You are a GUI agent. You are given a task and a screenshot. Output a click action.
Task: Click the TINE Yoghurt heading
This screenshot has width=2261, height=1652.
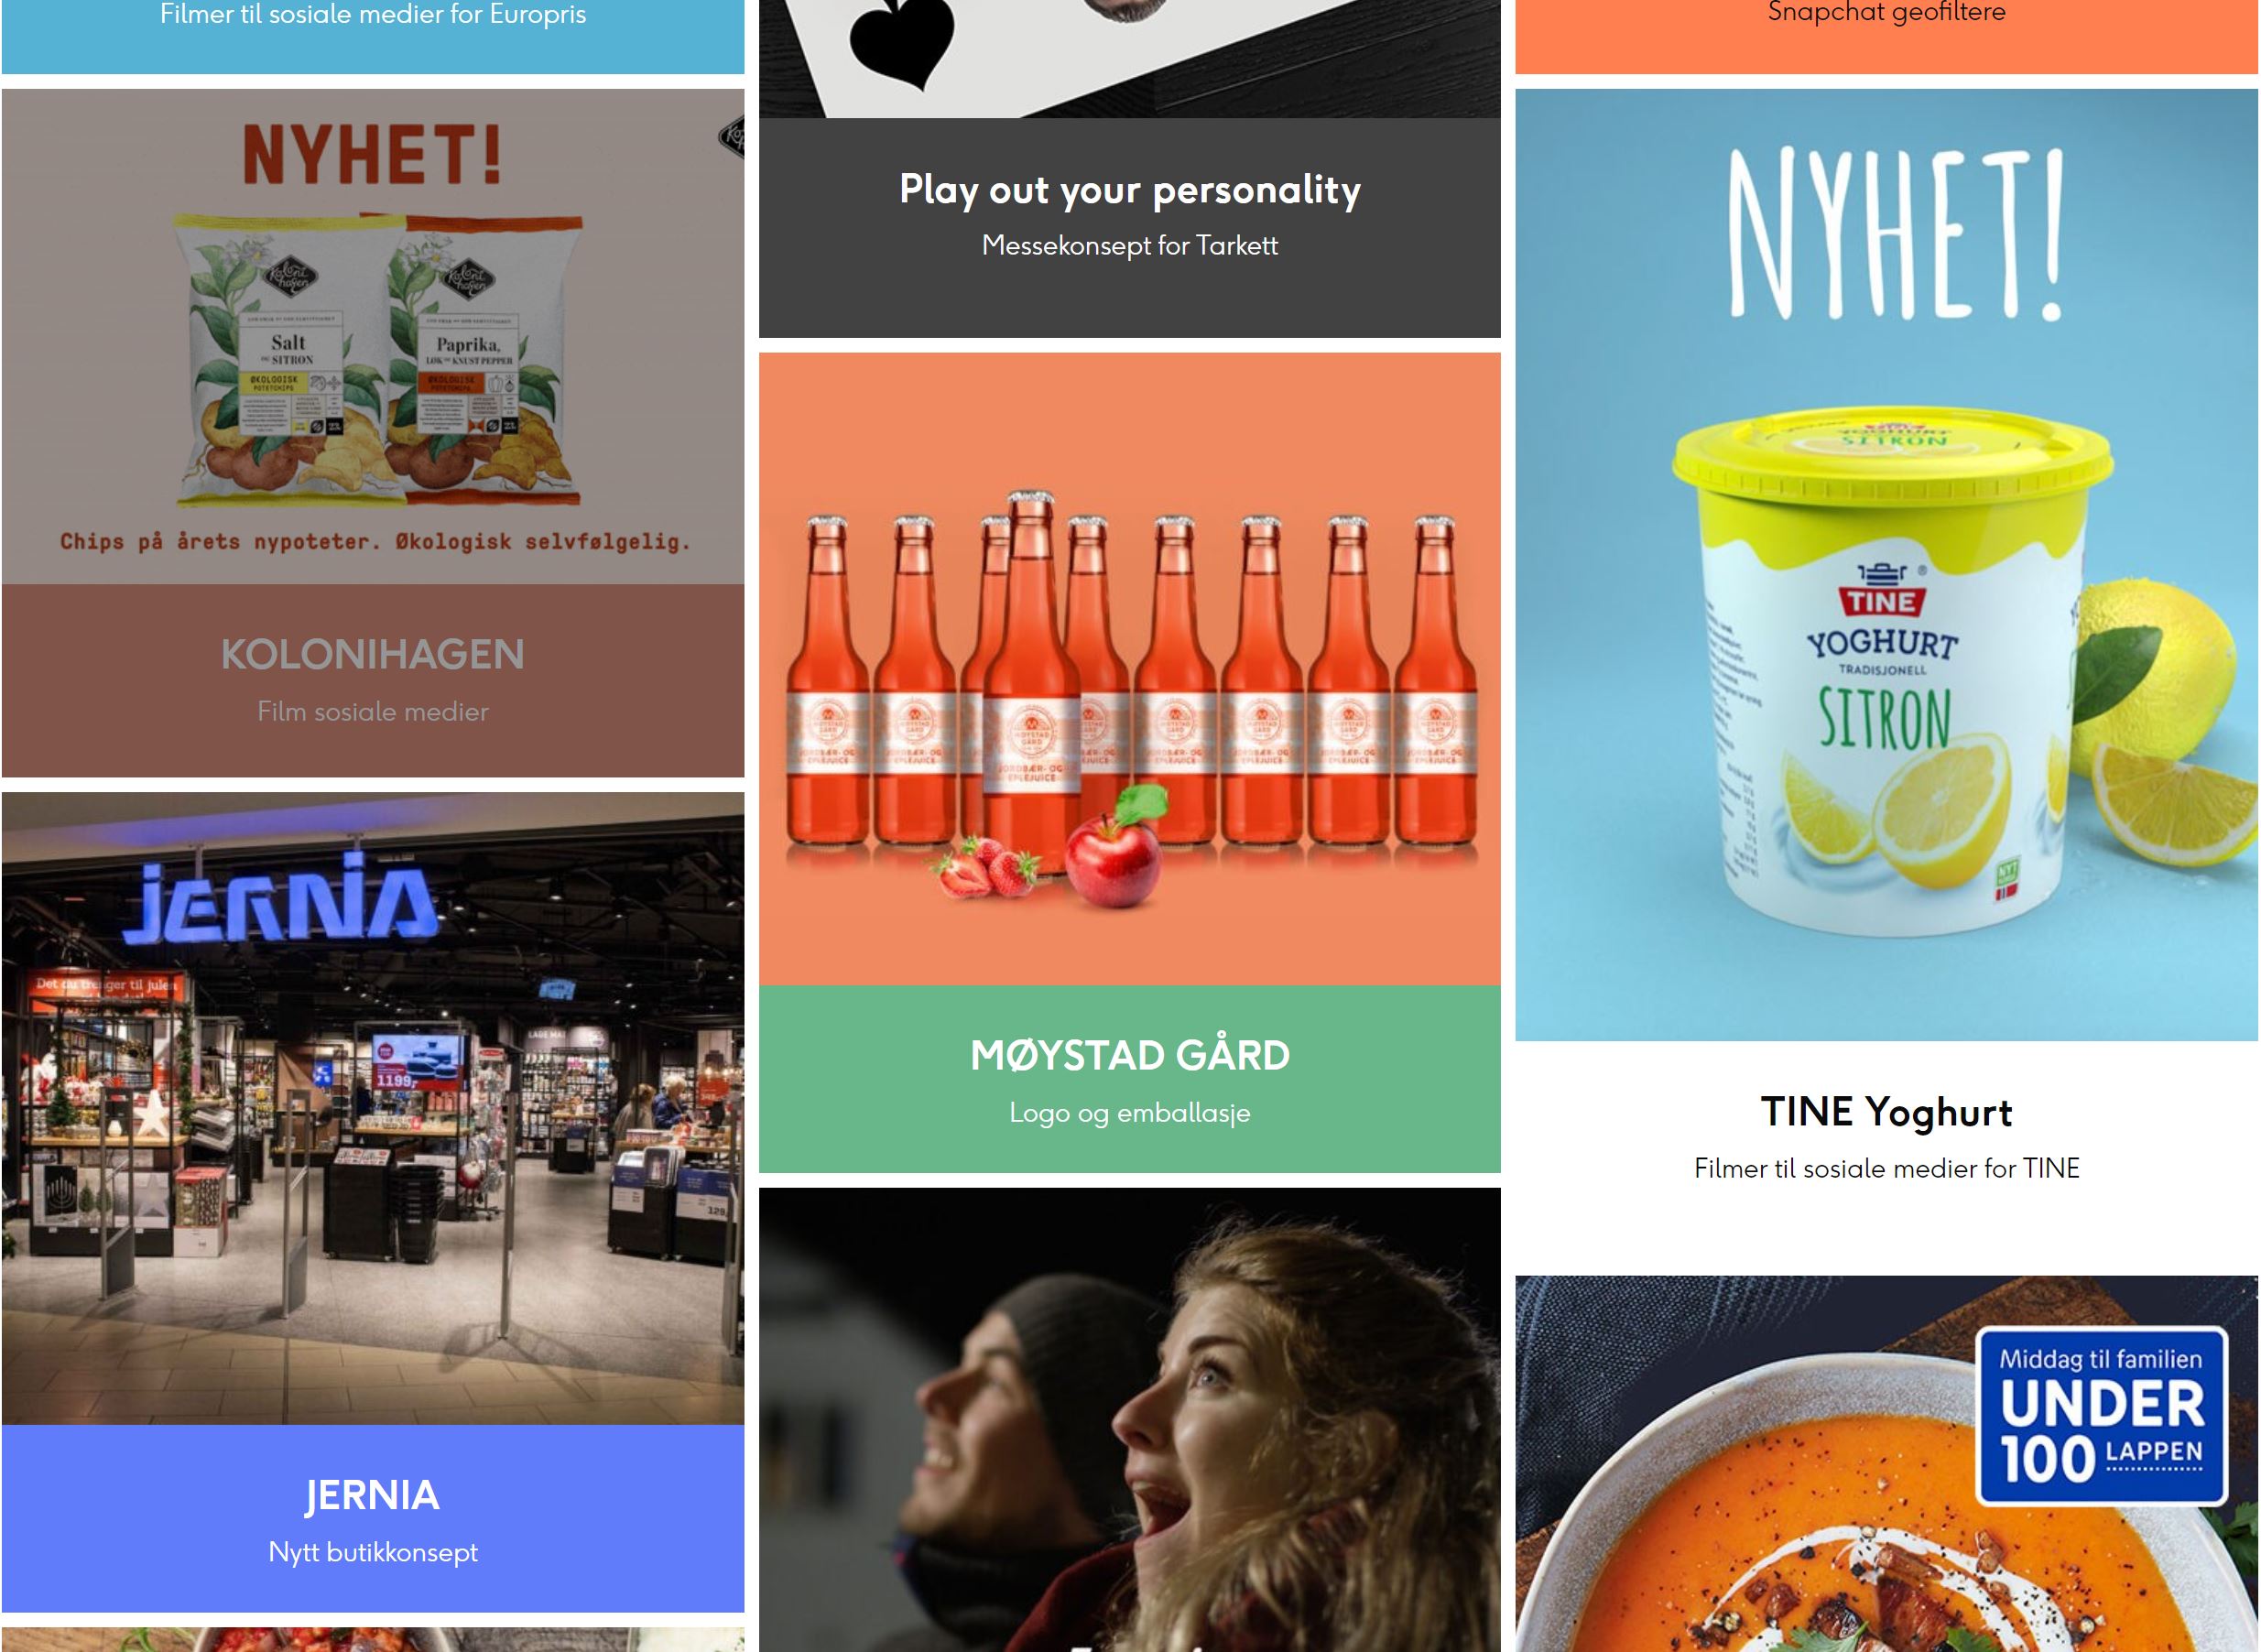[1886, 1112]
